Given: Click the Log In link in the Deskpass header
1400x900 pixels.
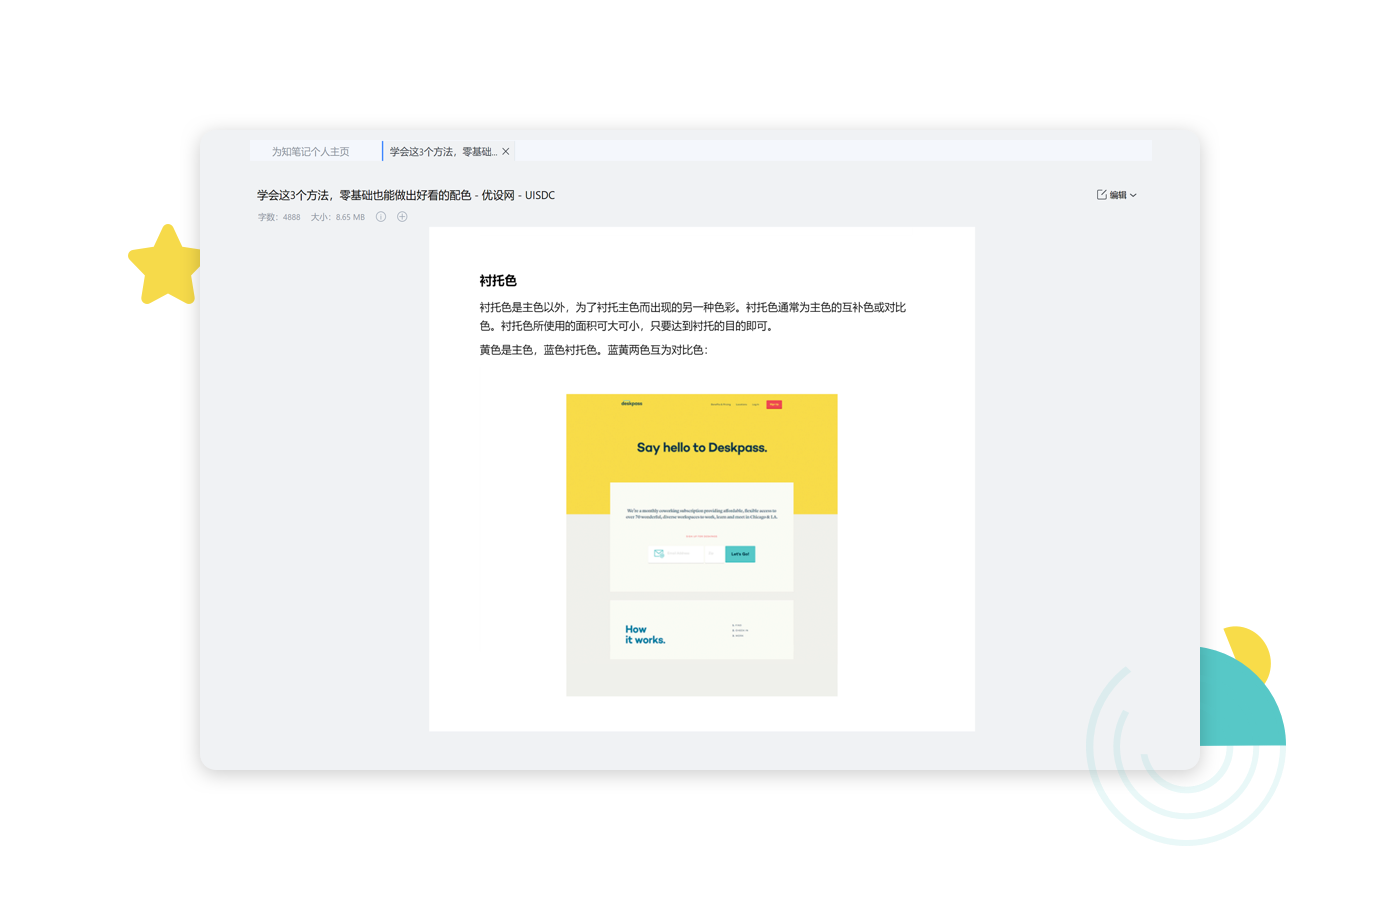Looking at the screenshot, I should [756, 404].
